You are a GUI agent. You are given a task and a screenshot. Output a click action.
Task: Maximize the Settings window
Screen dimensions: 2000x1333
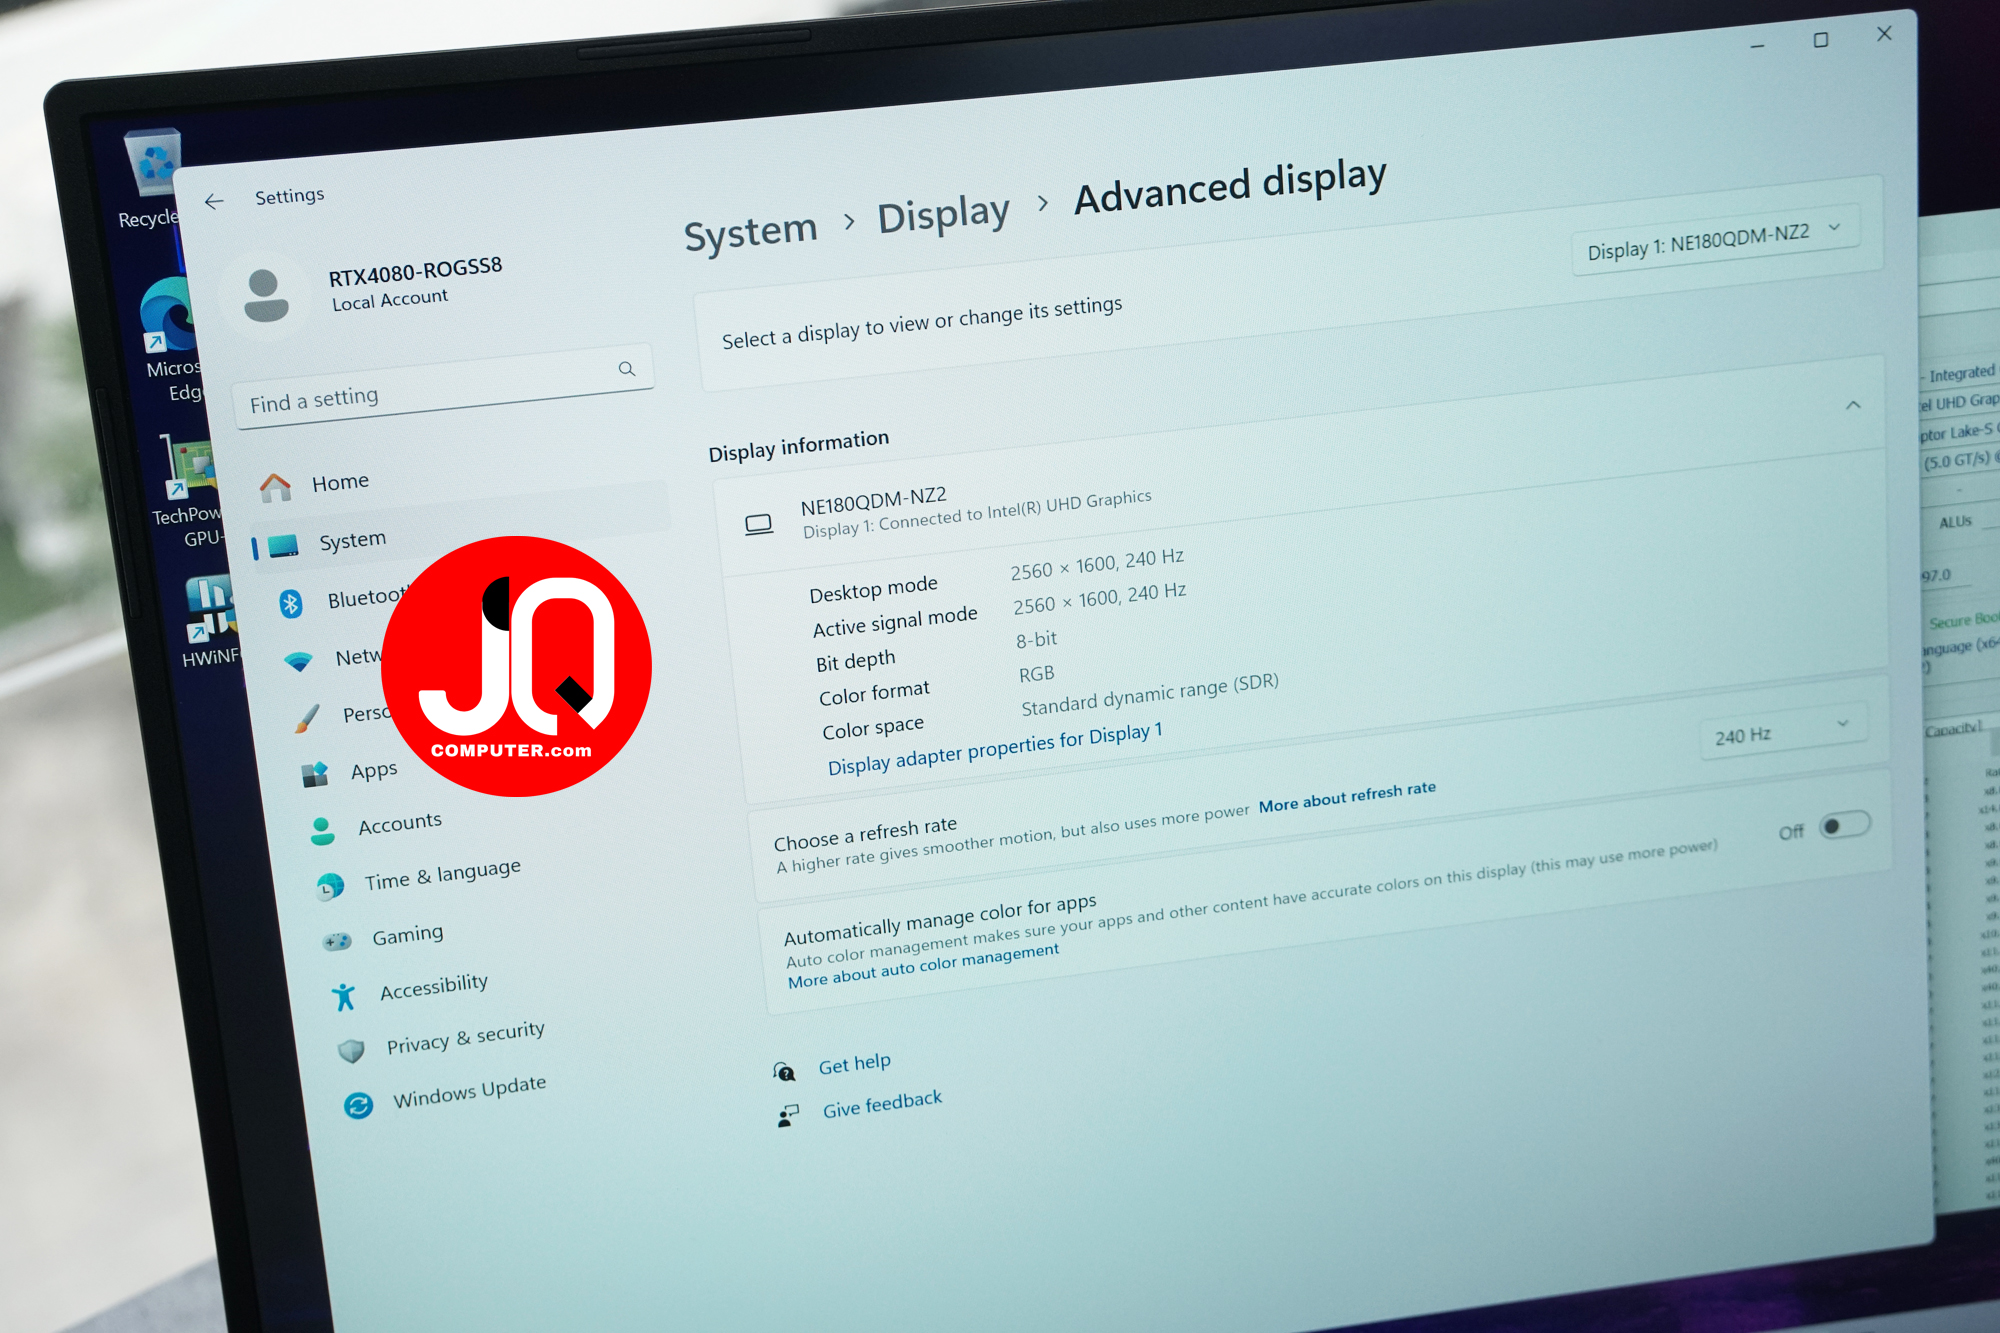1821,40
